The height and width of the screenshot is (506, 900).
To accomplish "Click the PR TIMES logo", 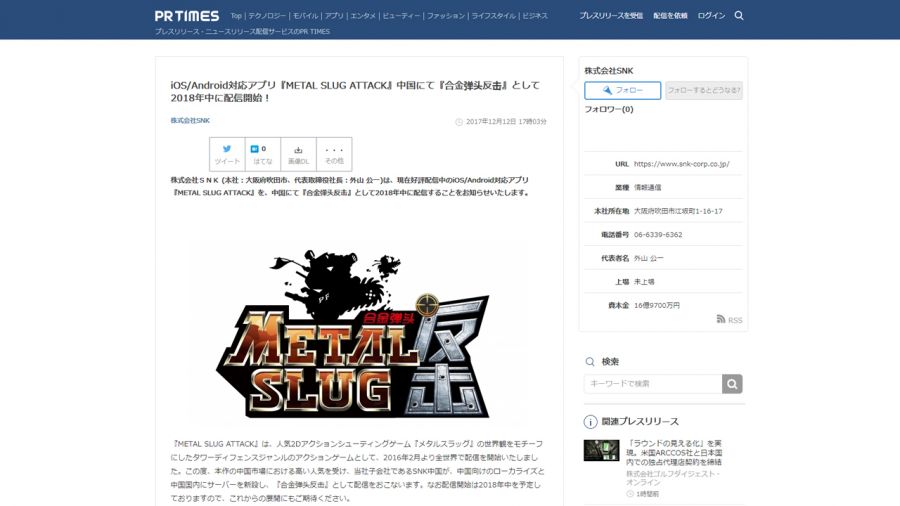I will coord(186,16).
